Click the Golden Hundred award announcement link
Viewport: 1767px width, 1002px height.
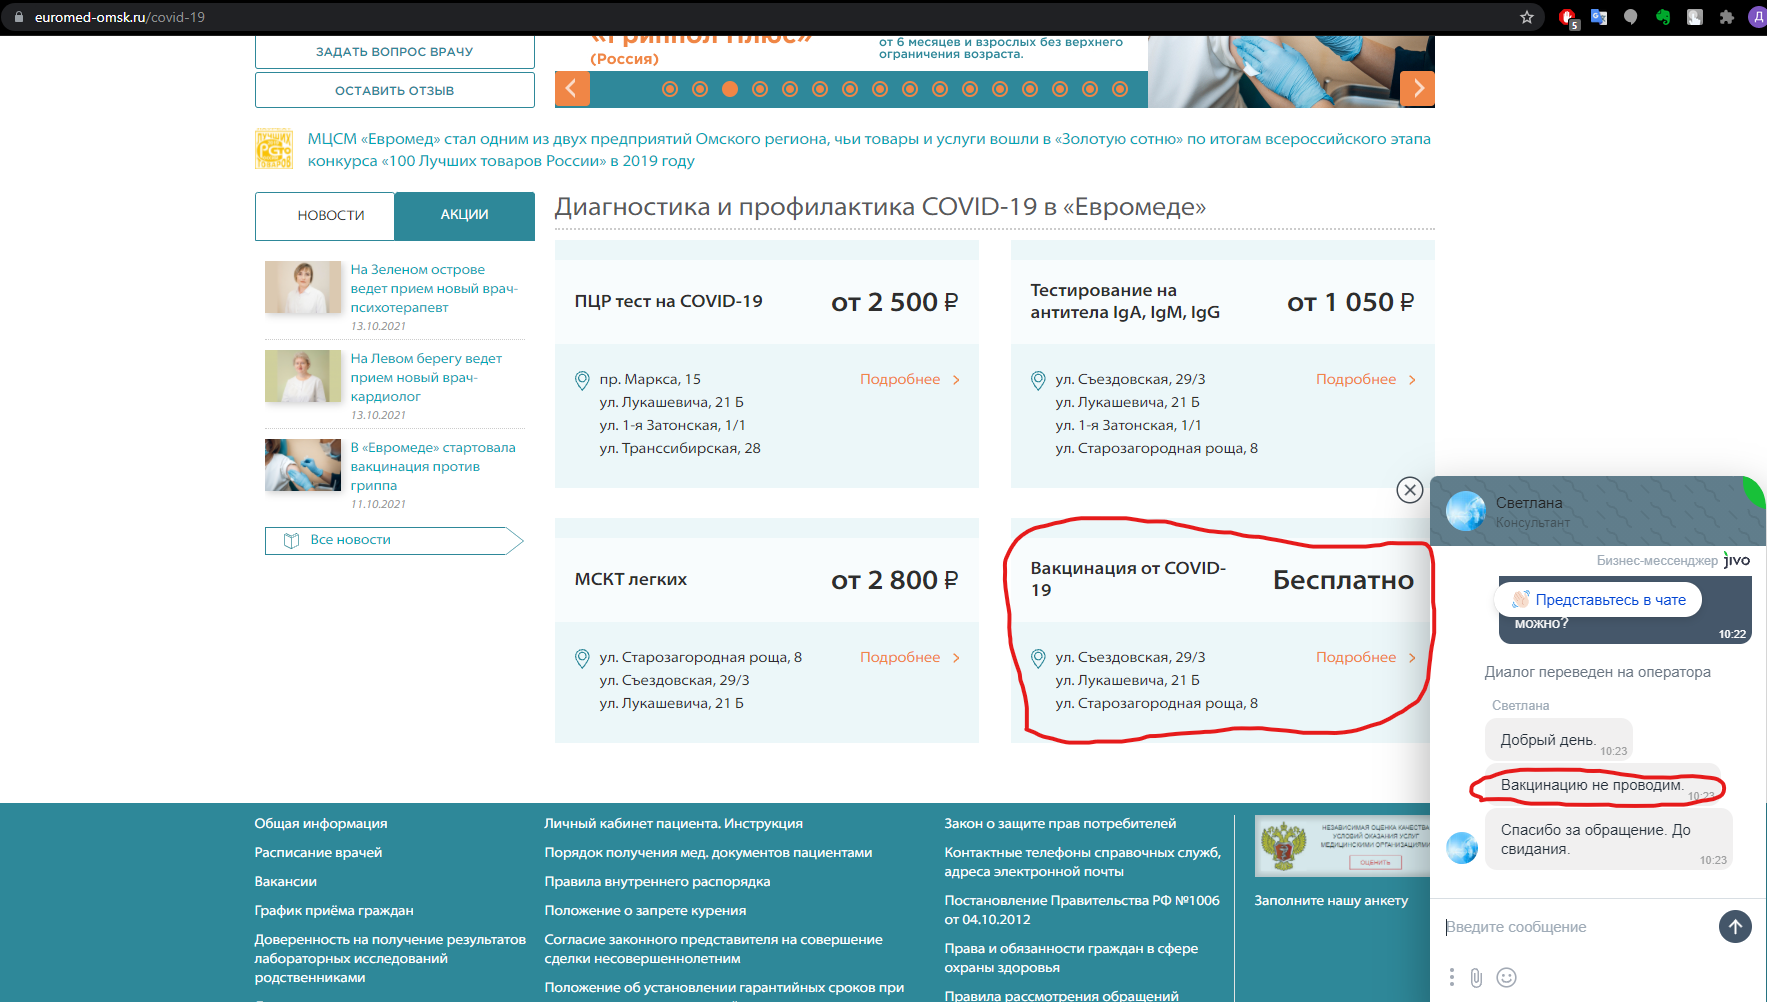click(x=869, y=150)
